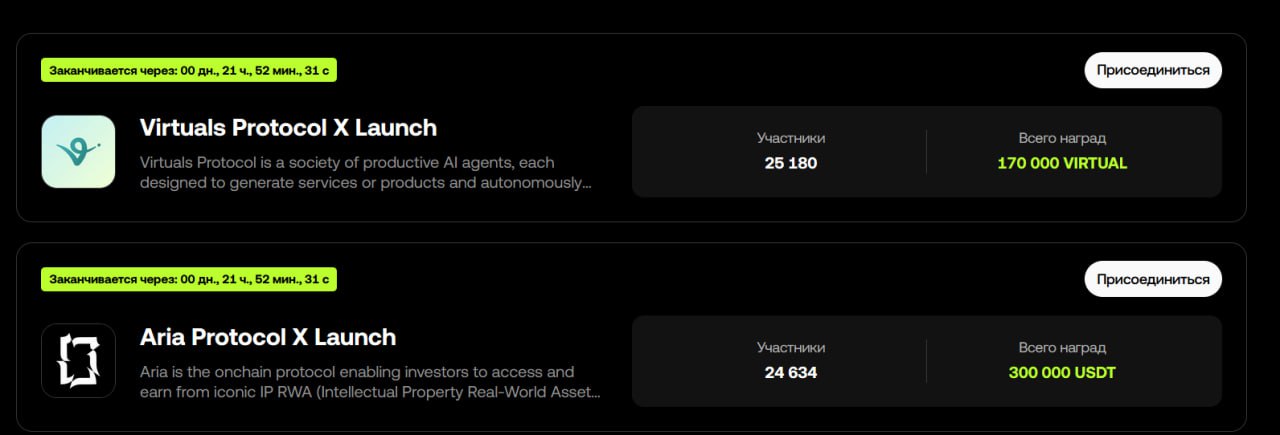
Task: Open the Aria Protocol X Launch title
Action: coord(268,337)
